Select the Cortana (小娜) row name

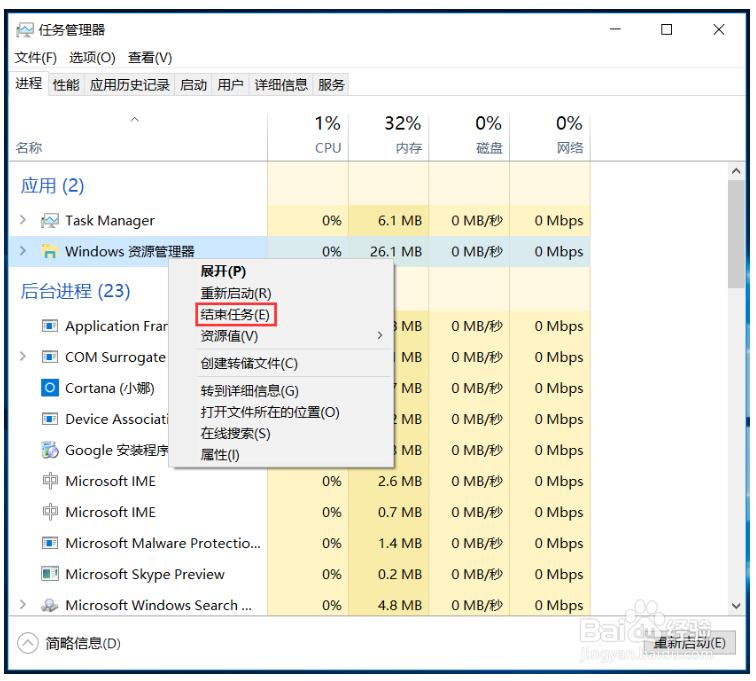pos(110,388)
